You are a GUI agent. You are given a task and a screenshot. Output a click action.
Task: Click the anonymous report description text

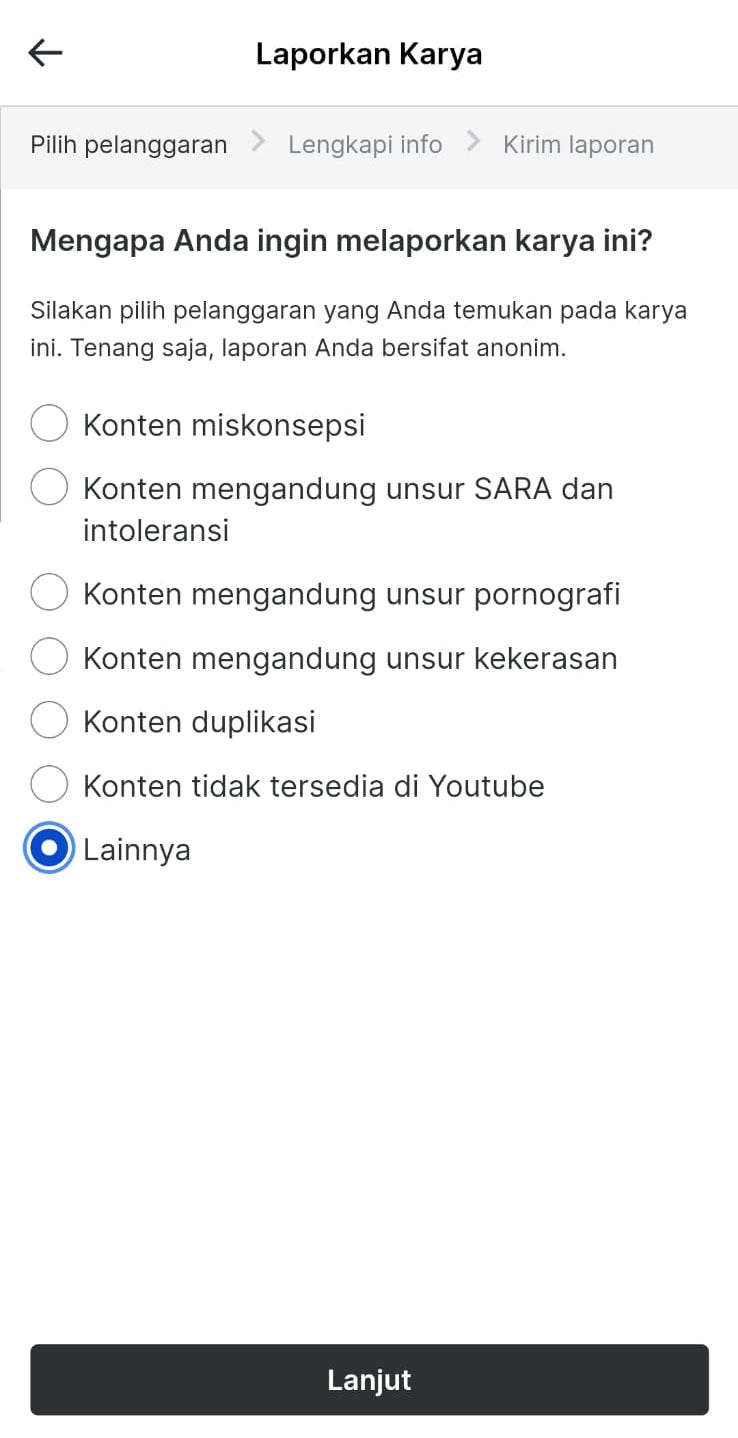(358, 329)
